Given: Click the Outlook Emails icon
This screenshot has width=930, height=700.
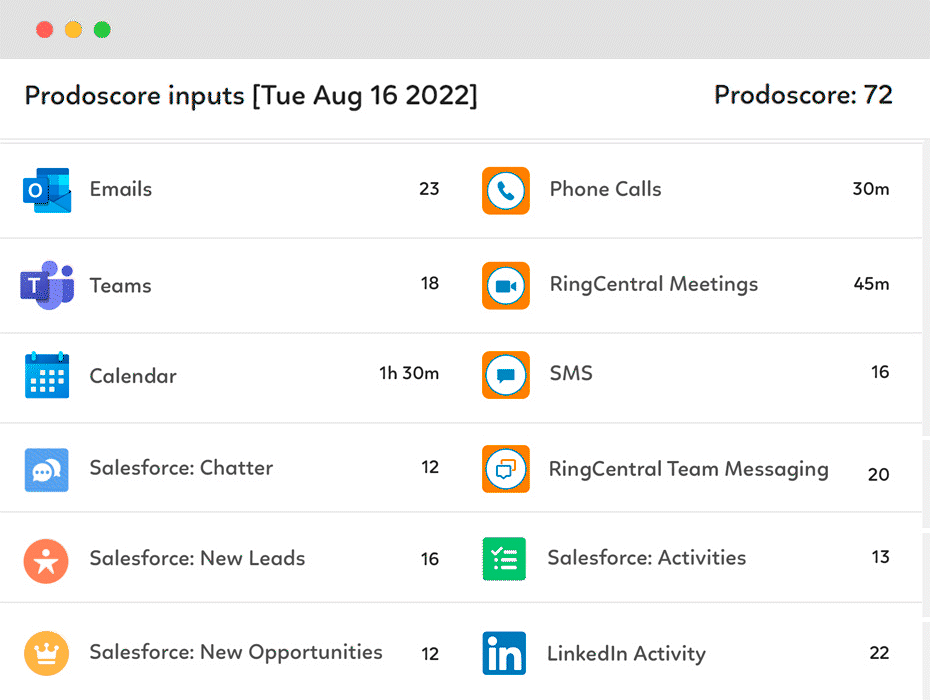Looking at the screenshot, I should point(47,190).
